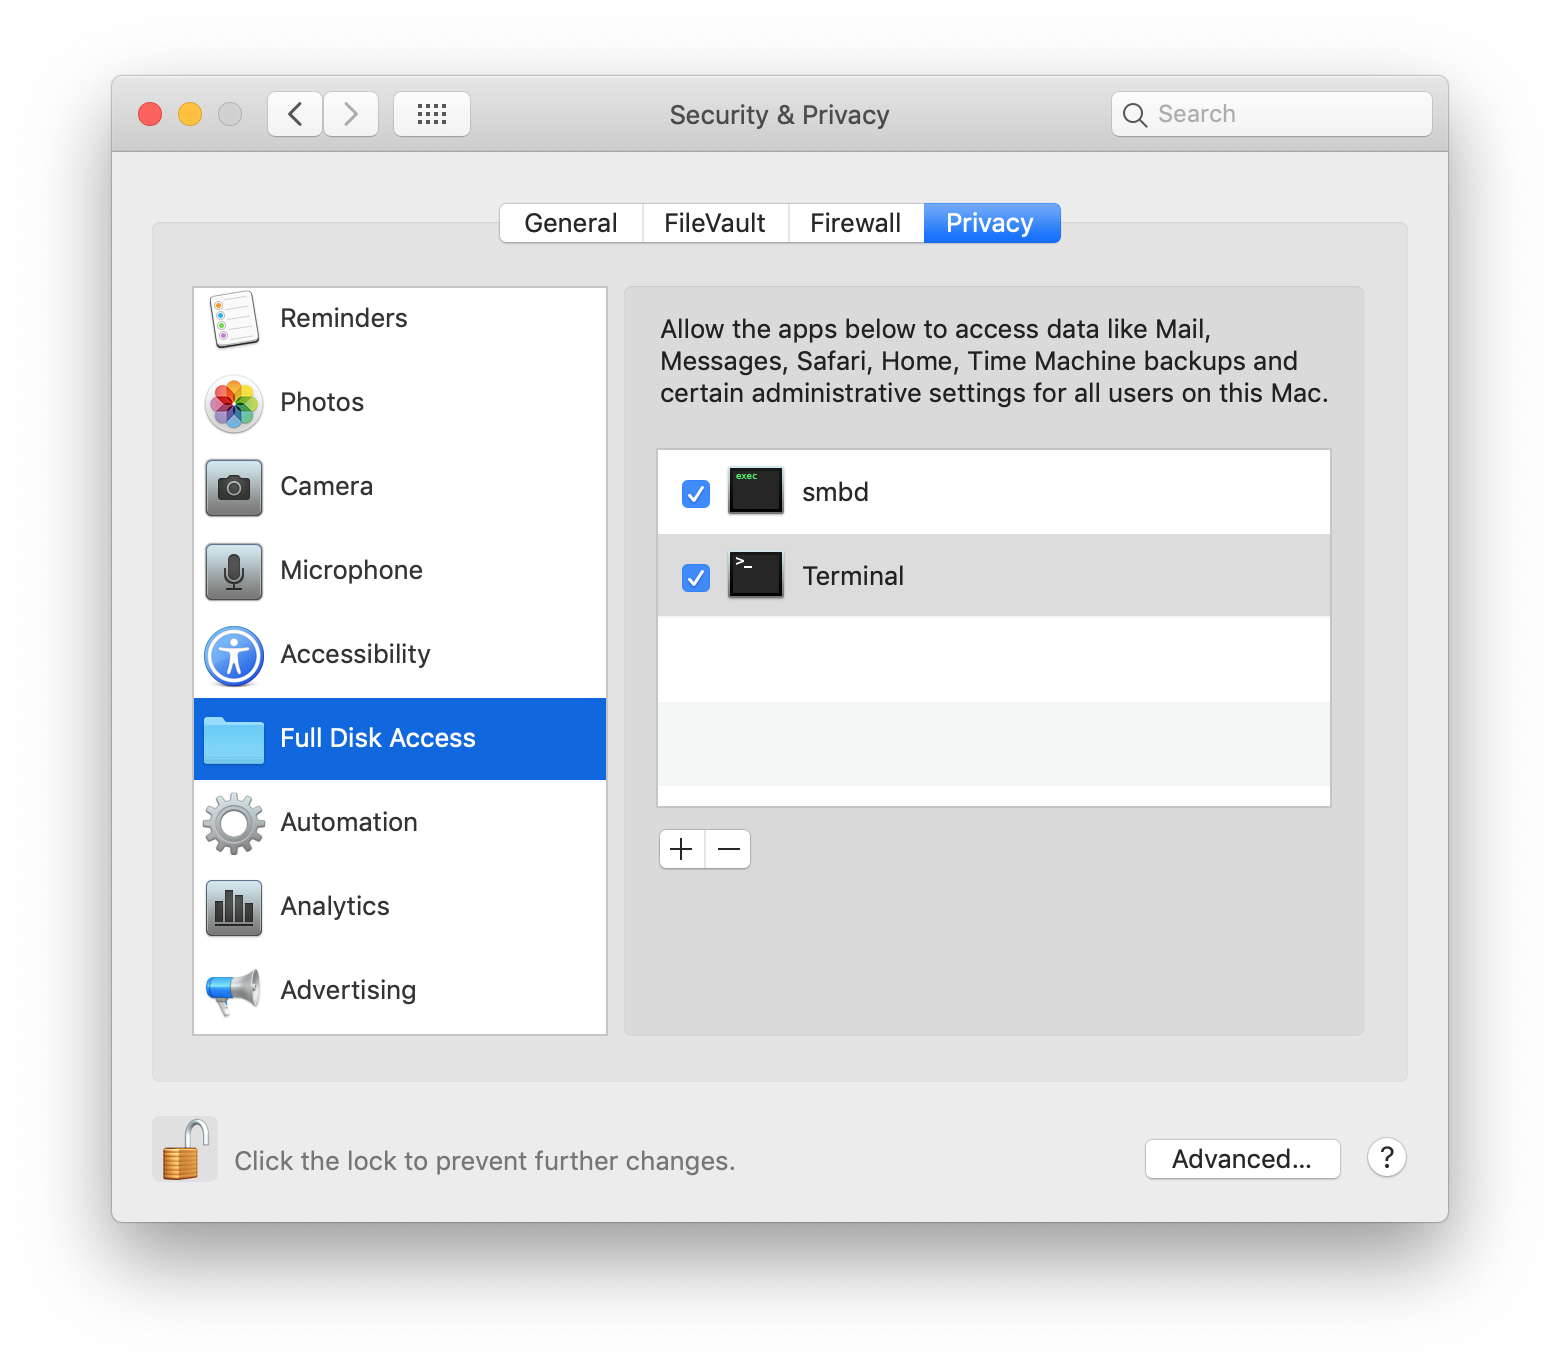
Task: Click the smbd terminal icon
Action: (x=755, y=491)
